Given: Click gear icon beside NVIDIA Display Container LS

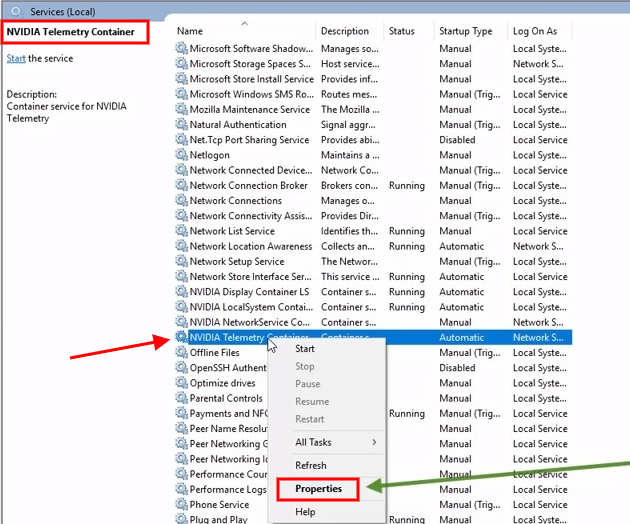Looking at the screenshot, I should point(181,292).
